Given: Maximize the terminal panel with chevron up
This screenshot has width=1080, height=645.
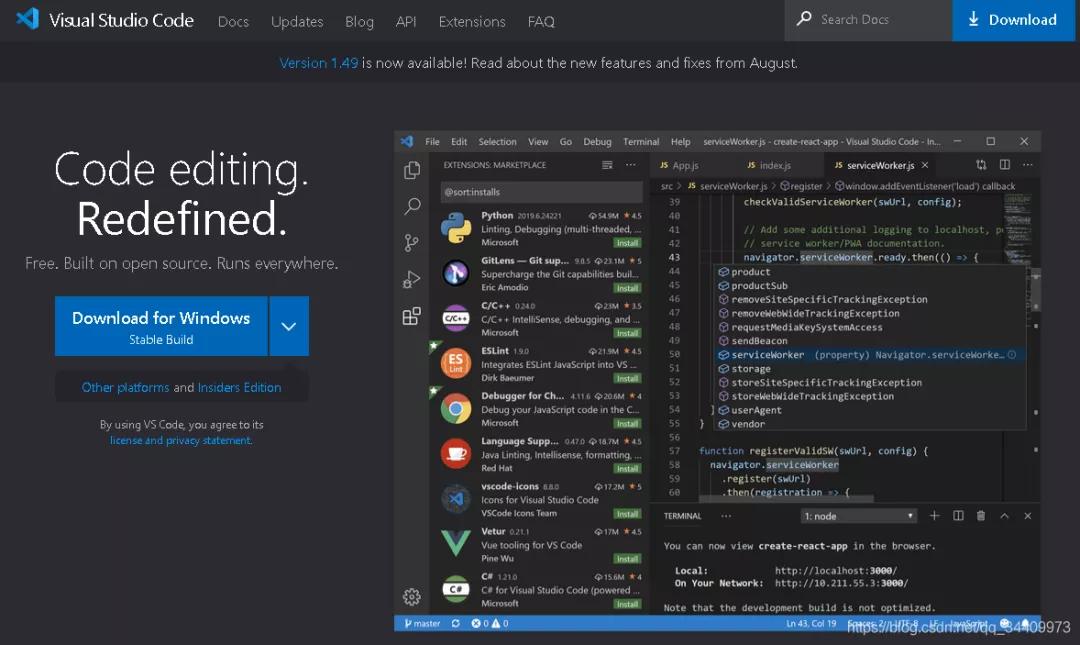Looking at the screenshot, I should pyautogui.click(x=1004, y=515).
